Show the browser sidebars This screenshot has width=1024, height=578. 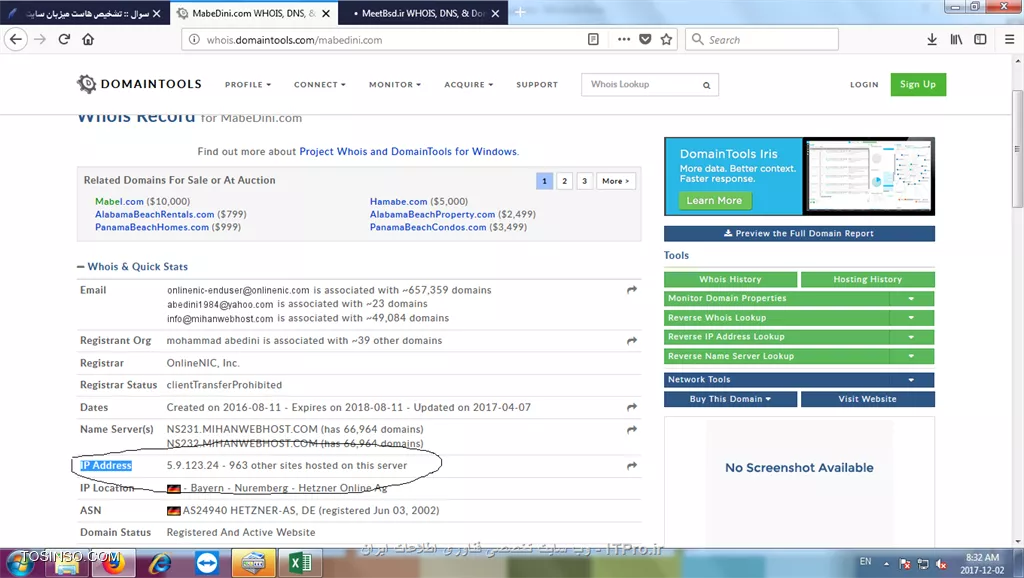pyautogui.click(x=980, y=39)
